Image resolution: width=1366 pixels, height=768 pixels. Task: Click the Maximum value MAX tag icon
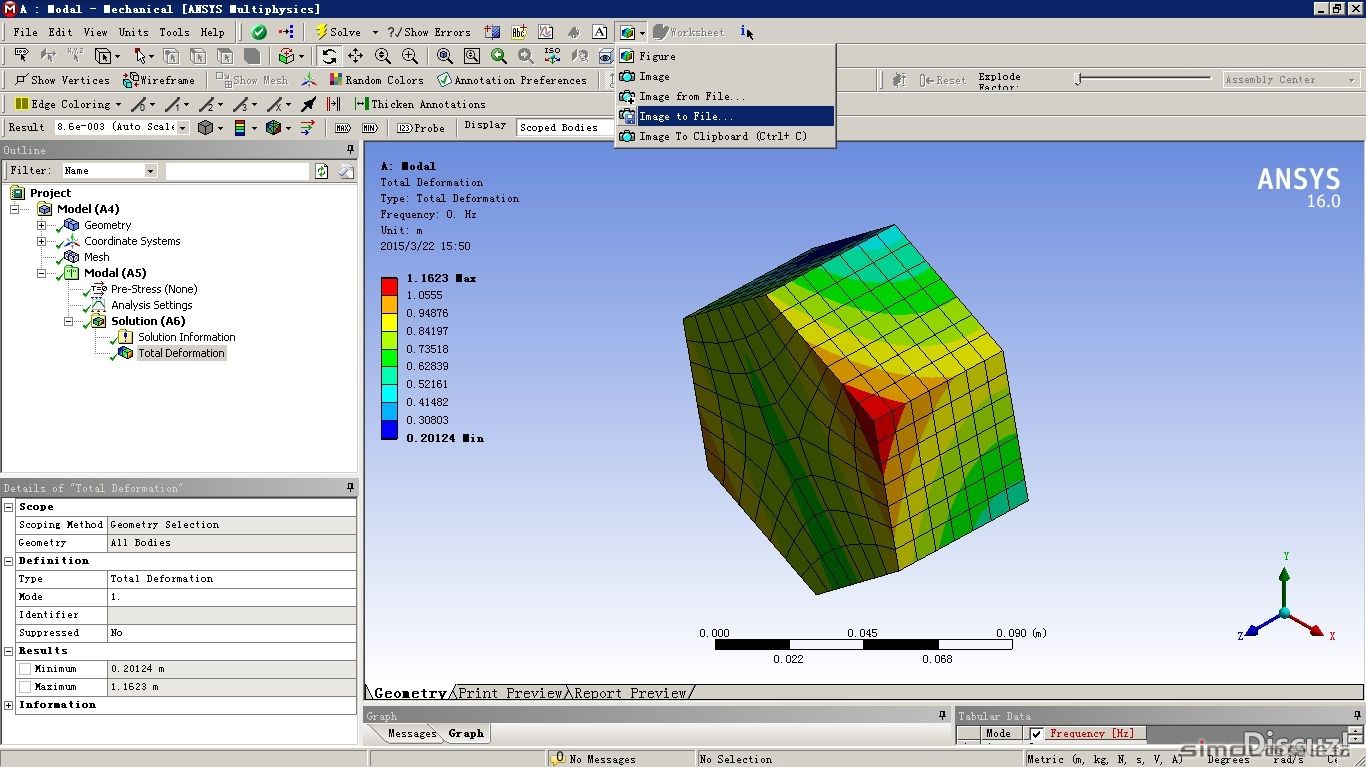(x=343, y=128)
